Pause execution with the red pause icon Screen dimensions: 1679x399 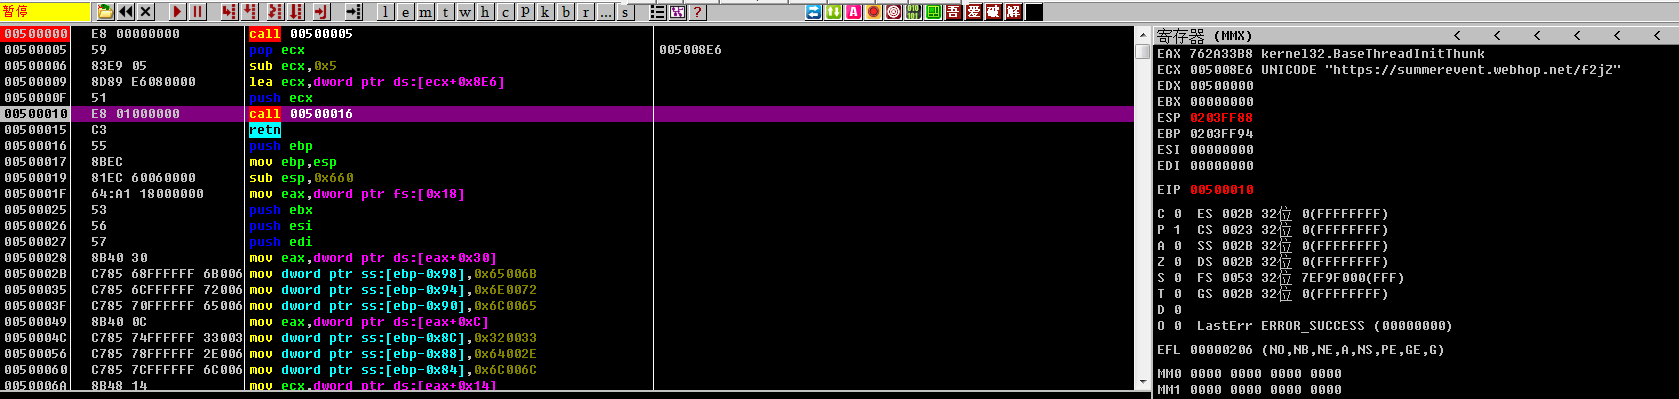click(x=198, y=12)
